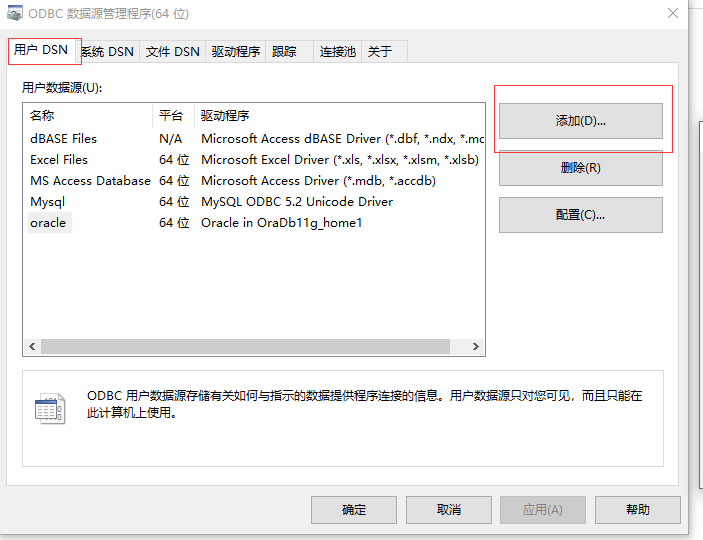Click the data source info icon
Image resolution: width=703 pixels, height=540 pixels.
pyautogui.click(x=50, y=408)
